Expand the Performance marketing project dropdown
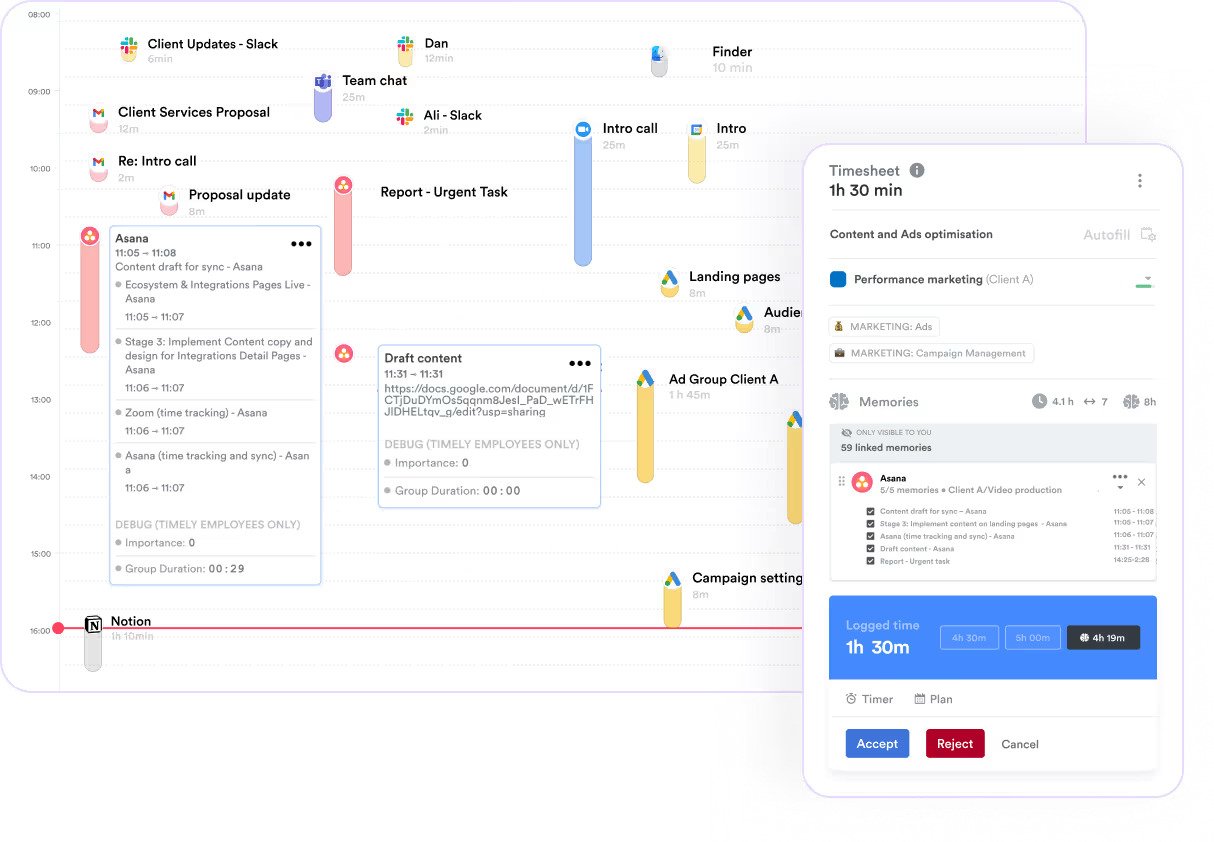Image resolution: width=1214 pixels, height=842 pixels. pos(1147,279)
